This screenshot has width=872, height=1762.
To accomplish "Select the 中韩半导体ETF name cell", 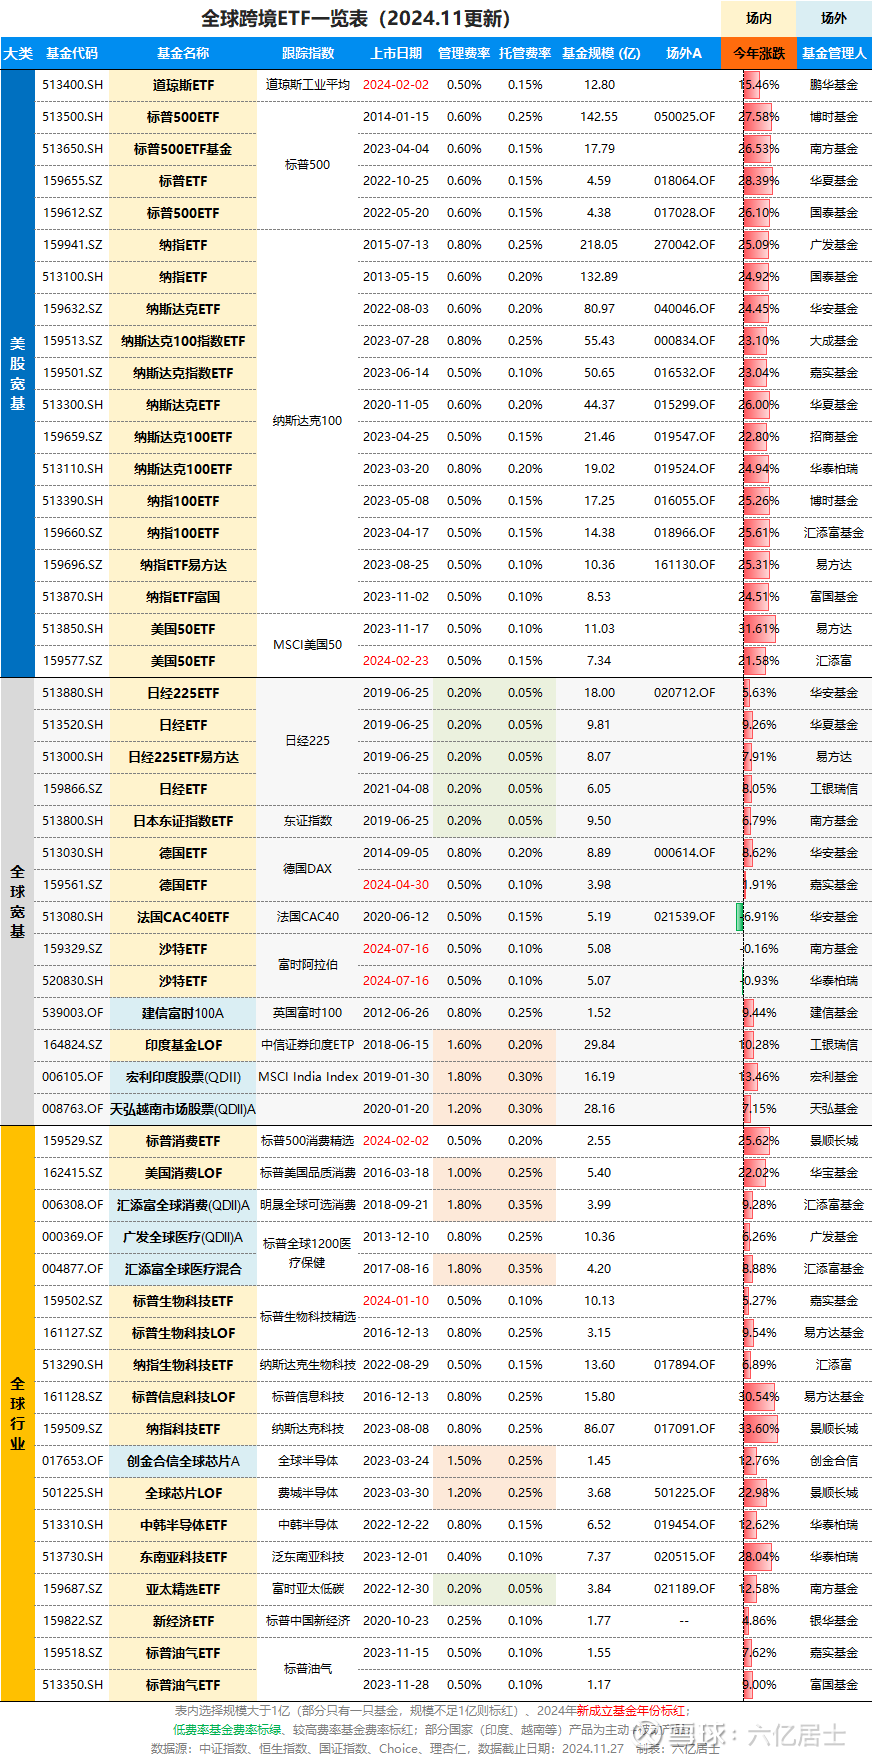I will click(183, 1525).
